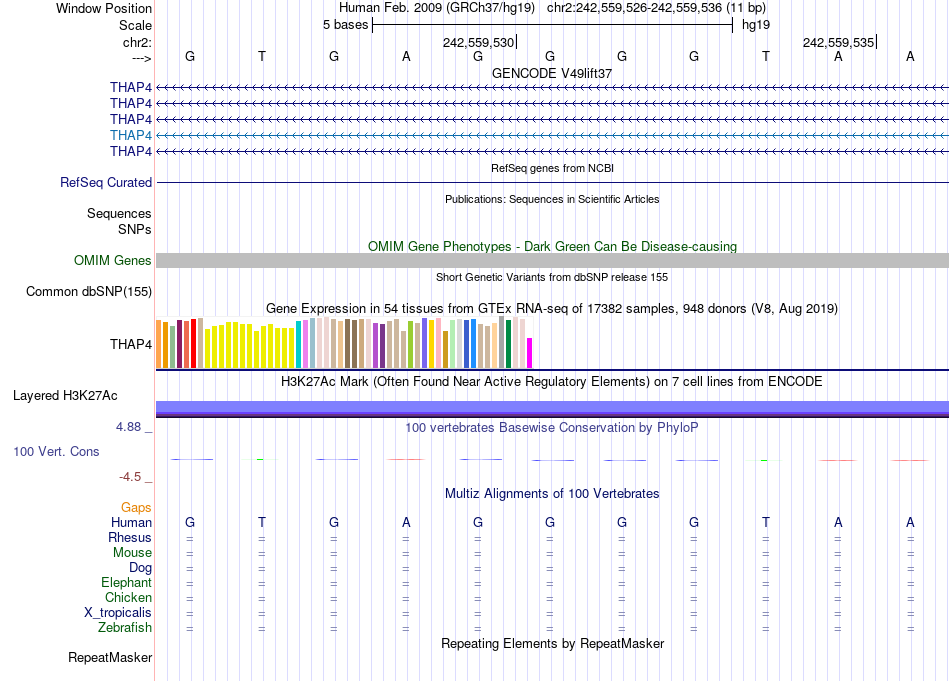Click the H3K27Ac Mark ENCODE track title
The image size is (950, 681).
click(x=552, y=382)
